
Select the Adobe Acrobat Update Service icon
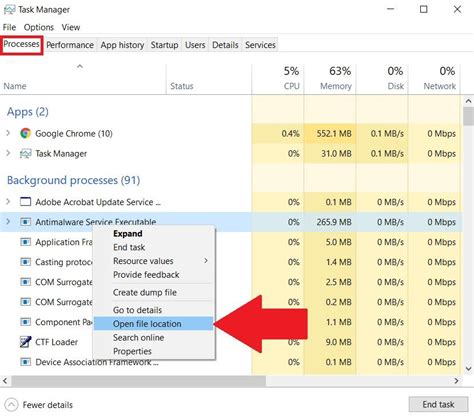25,202
